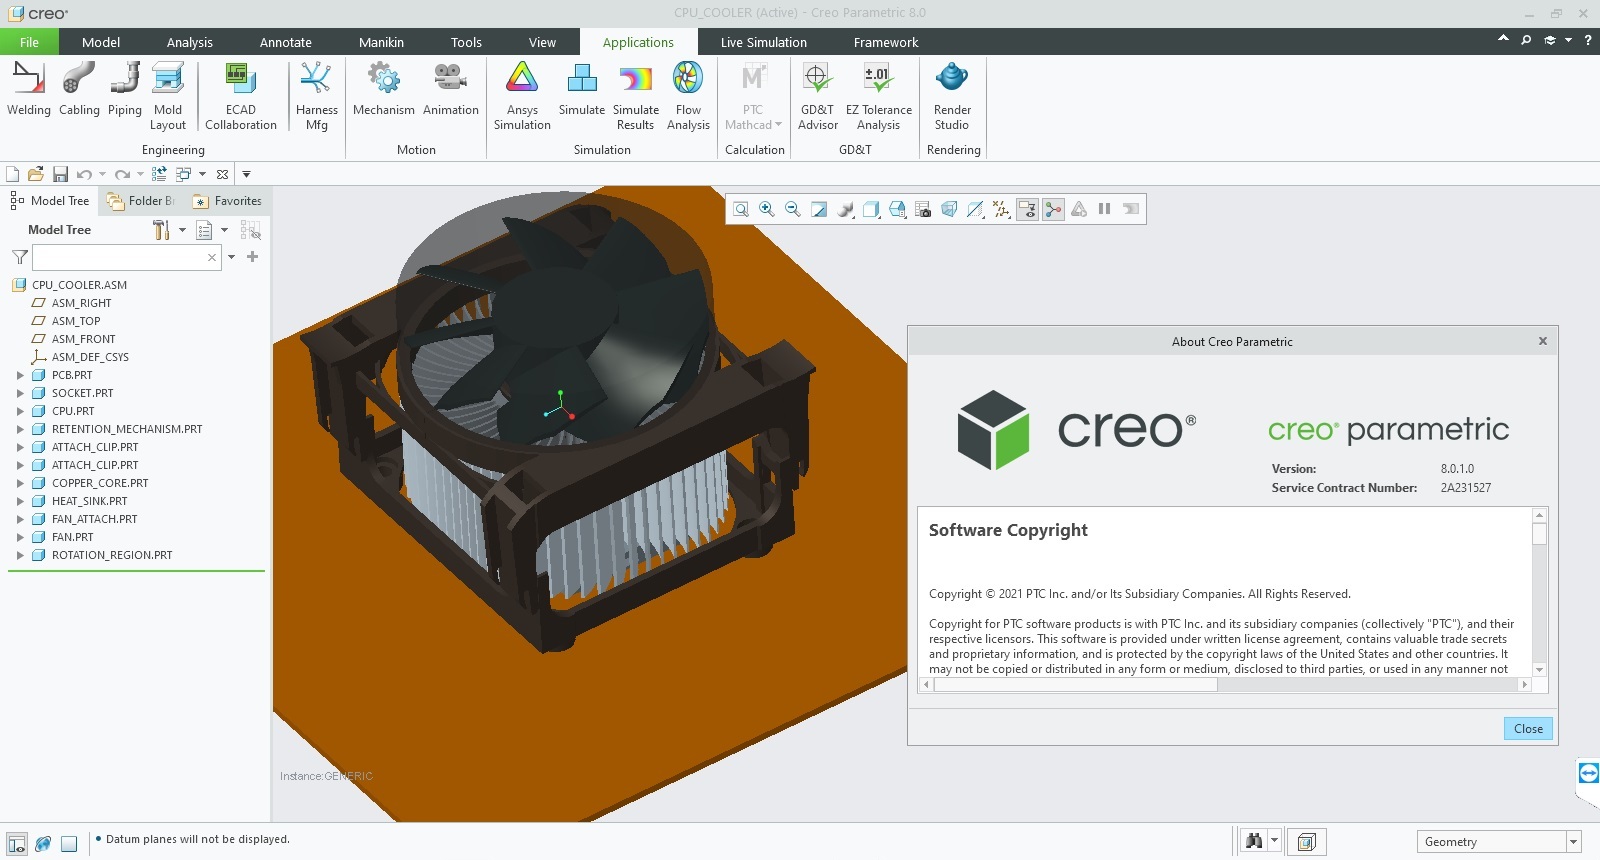1600x860 pixels.
Task: Open the Simulate application
Action: click(x=582, y=89)
